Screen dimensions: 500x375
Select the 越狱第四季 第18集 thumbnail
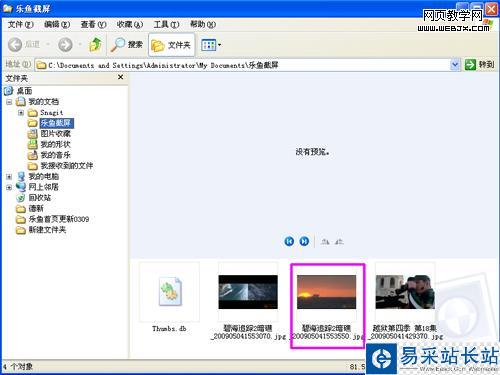point(405,292)
